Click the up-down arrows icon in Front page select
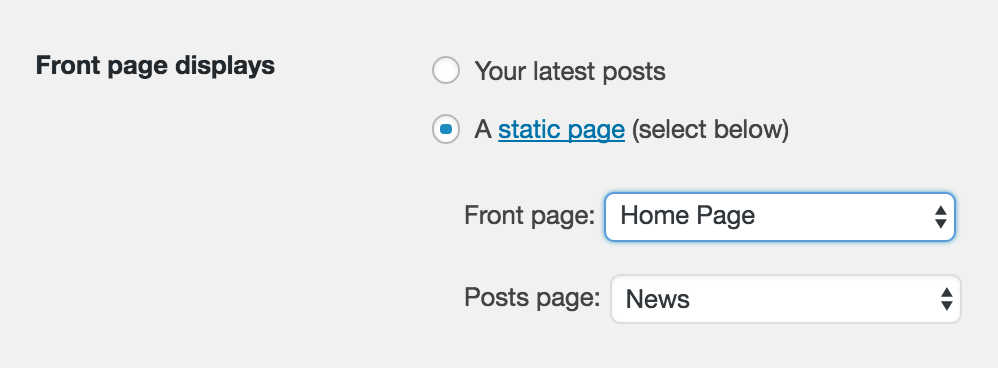The image size is (998, 368). (941, 216)
